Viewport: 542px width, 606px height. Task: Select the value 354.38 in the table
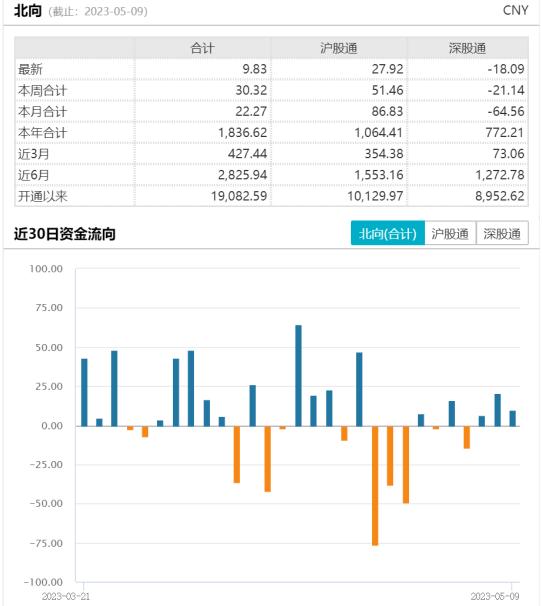tap(384, 154)
